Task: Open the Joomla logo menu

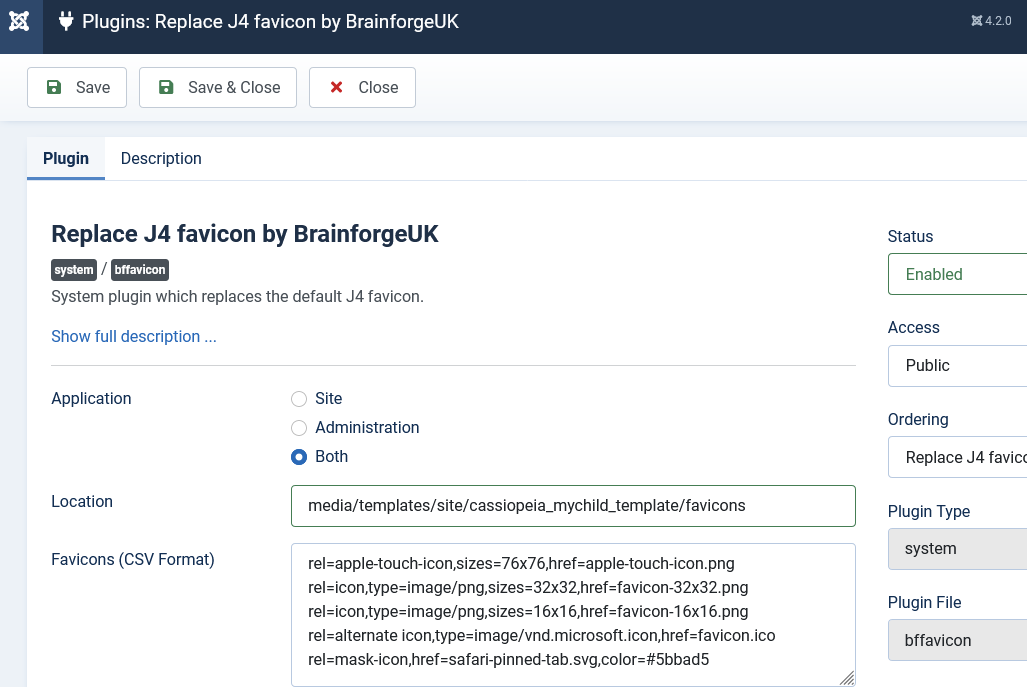Action: 20,22
